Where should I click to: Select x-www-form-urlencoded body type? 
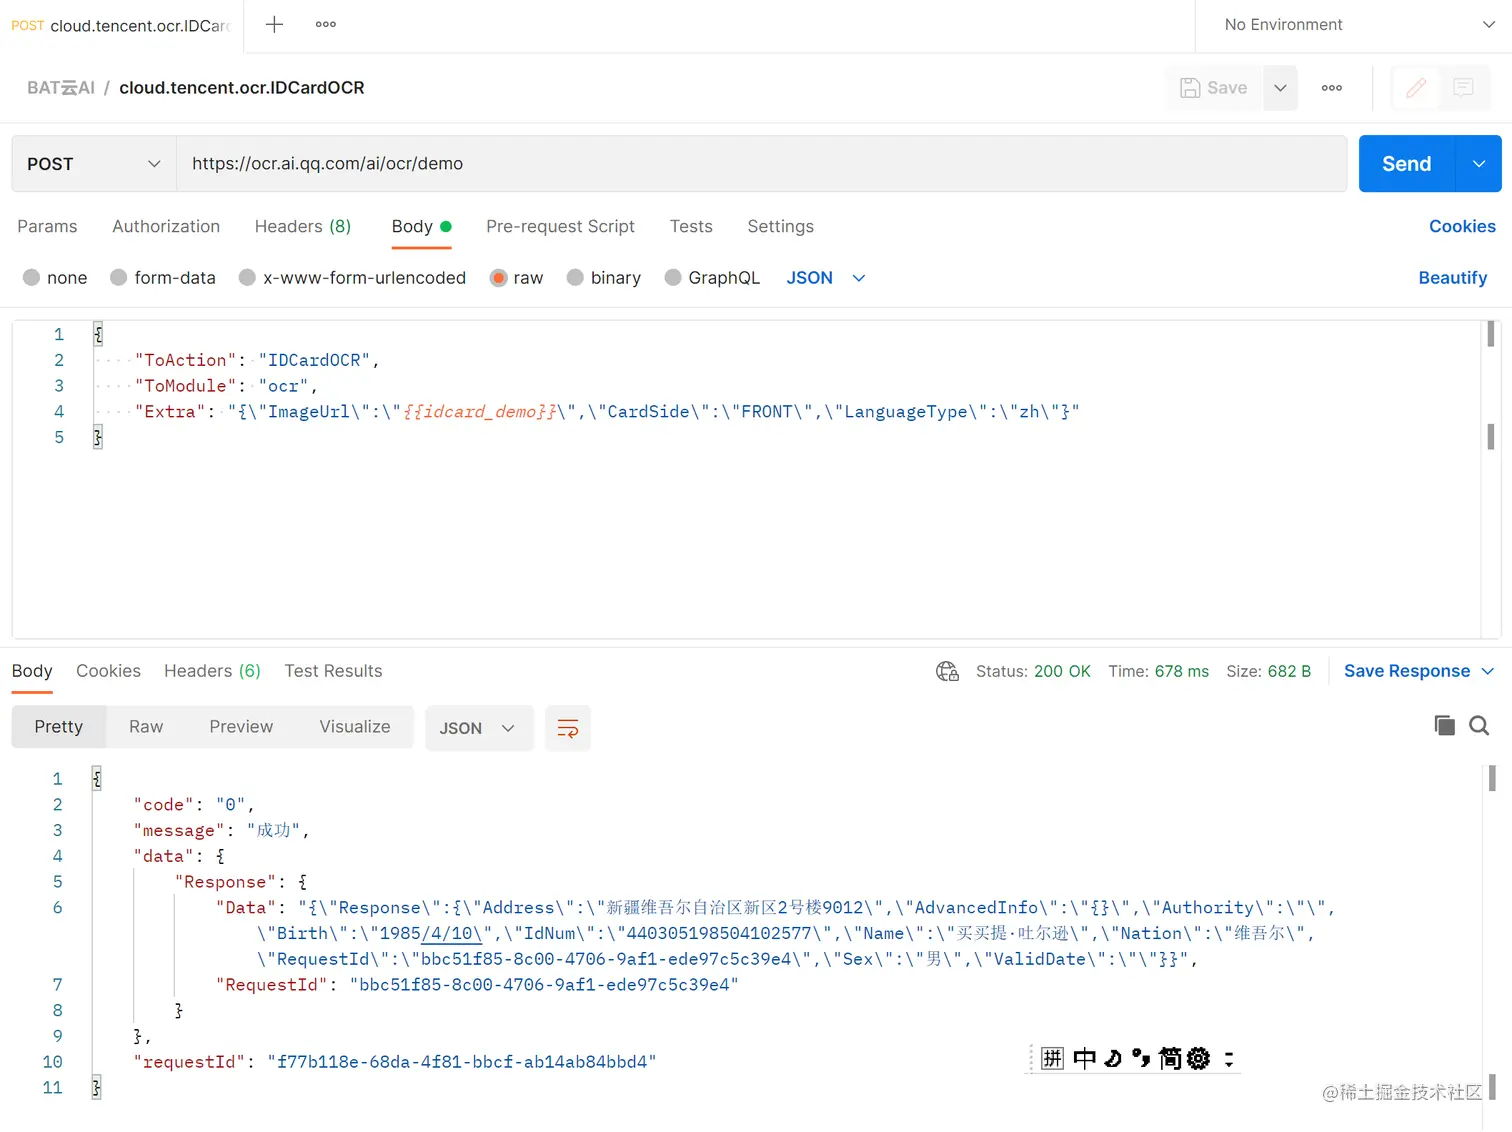352,278
